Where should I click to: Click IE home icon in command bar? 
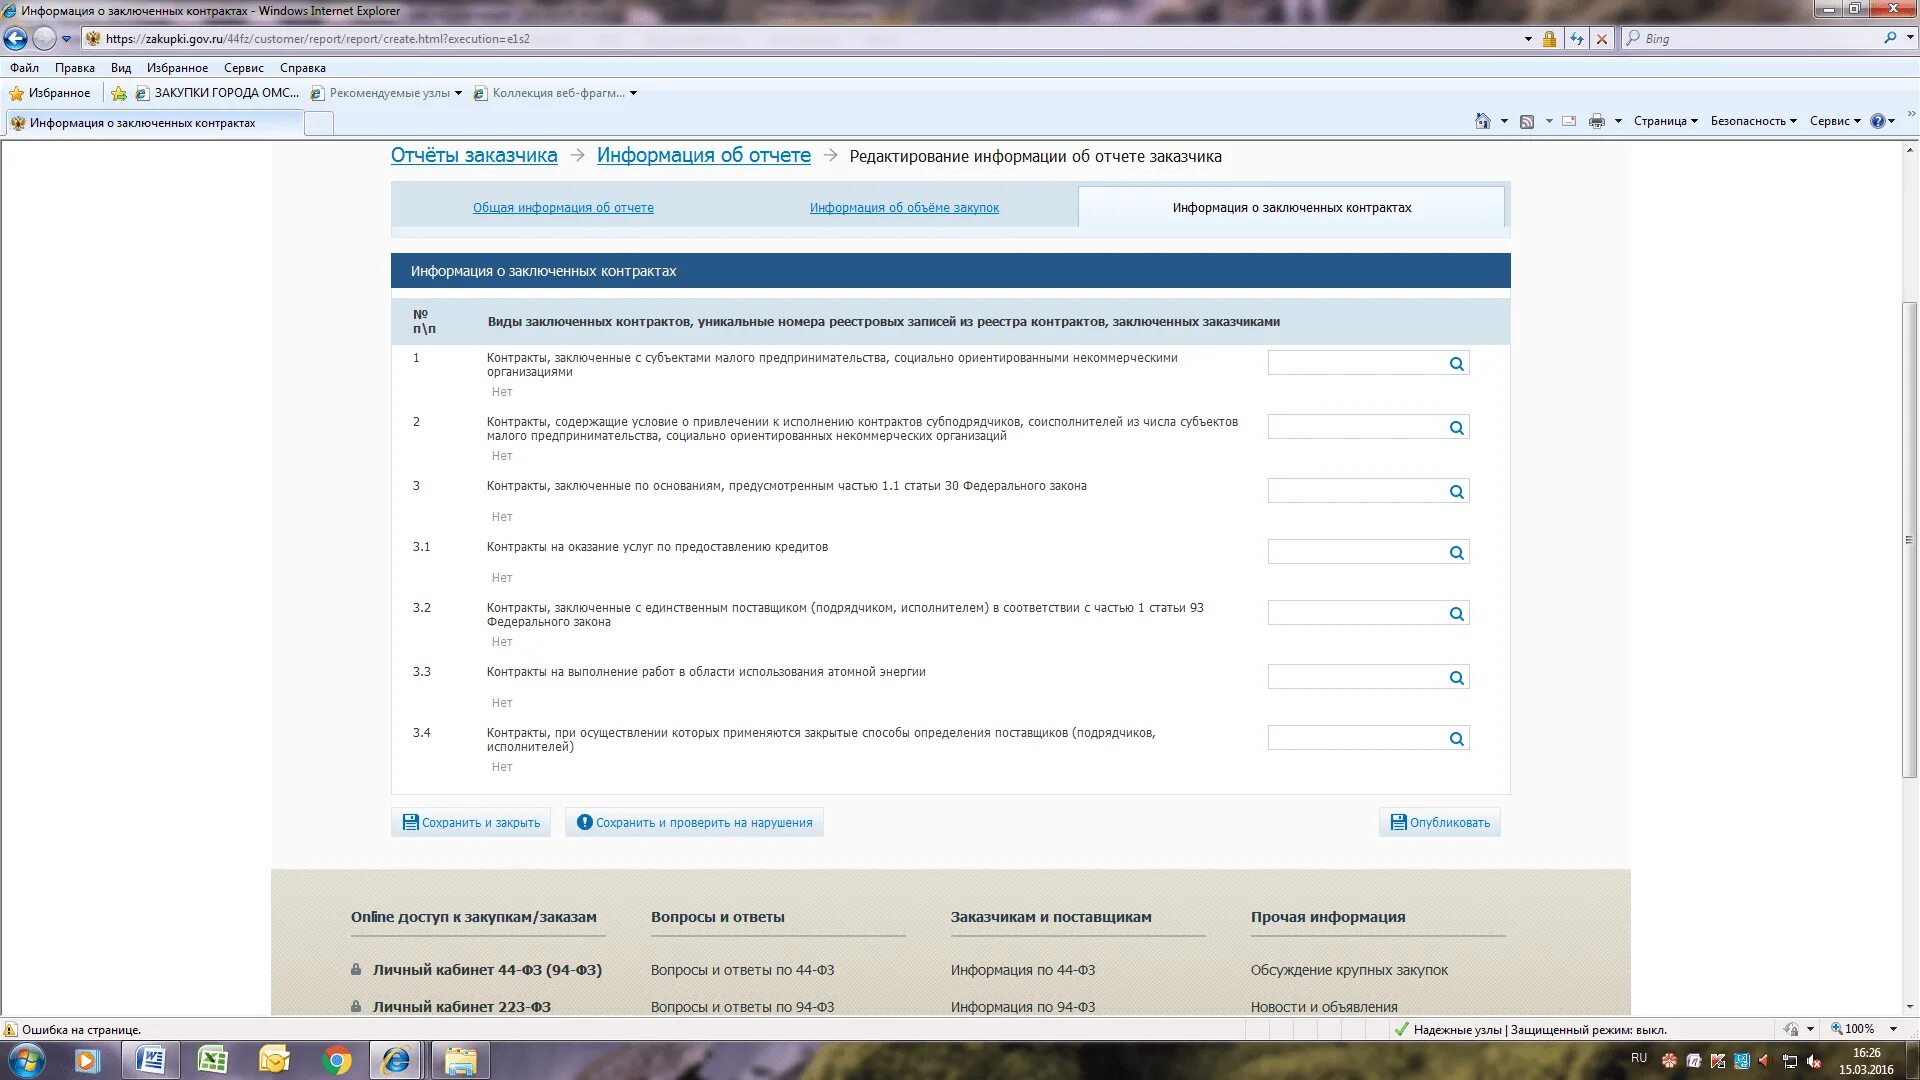coord(1482,121)
